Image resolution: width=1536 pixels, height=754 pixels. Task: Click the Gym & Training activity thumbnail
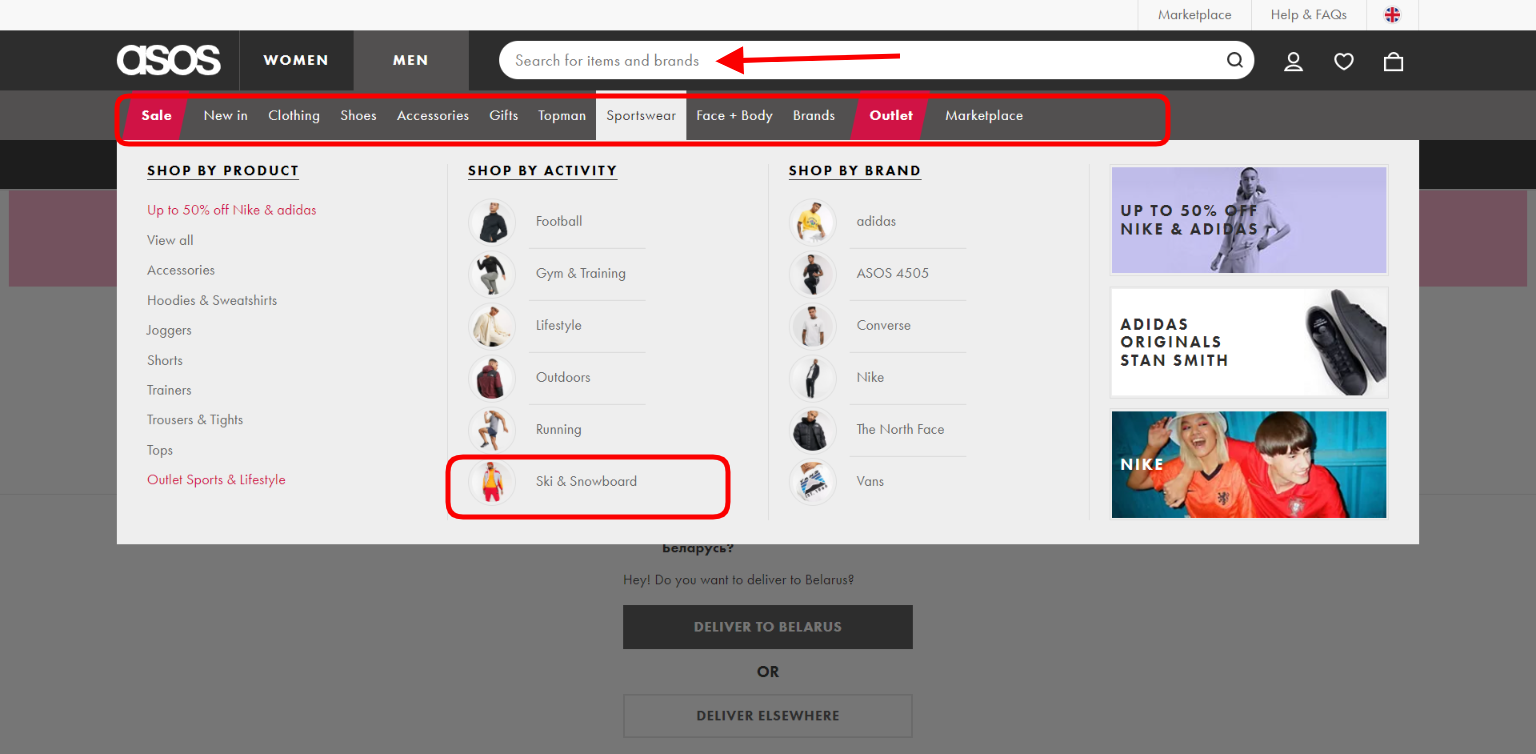click(492, 274)
